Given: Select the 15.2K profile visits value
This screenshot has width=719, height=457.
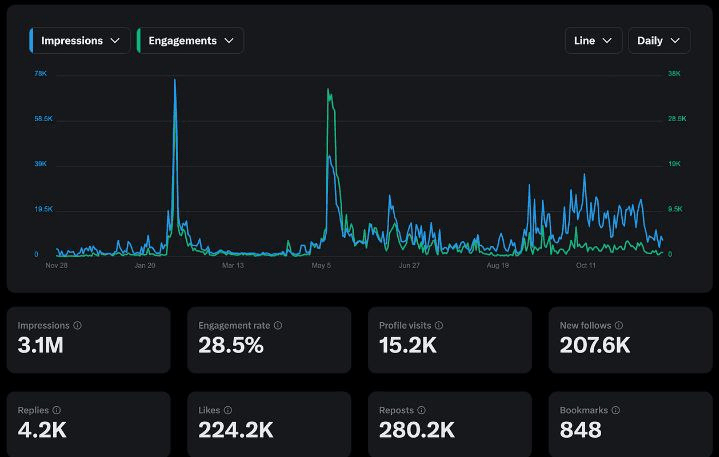Looking at the screenshot, I should (x=408, y=346).
